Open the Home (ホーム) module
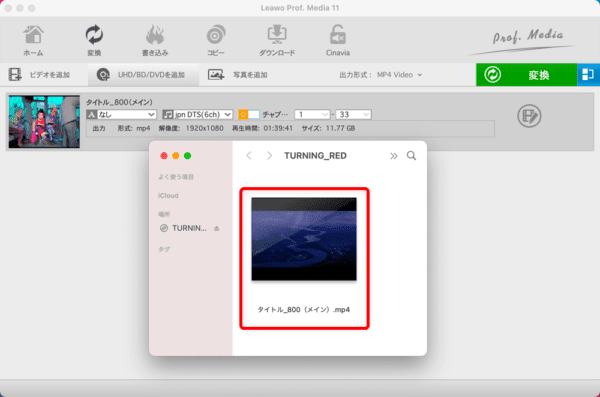600x397 pixels. (x=33, y=41)
